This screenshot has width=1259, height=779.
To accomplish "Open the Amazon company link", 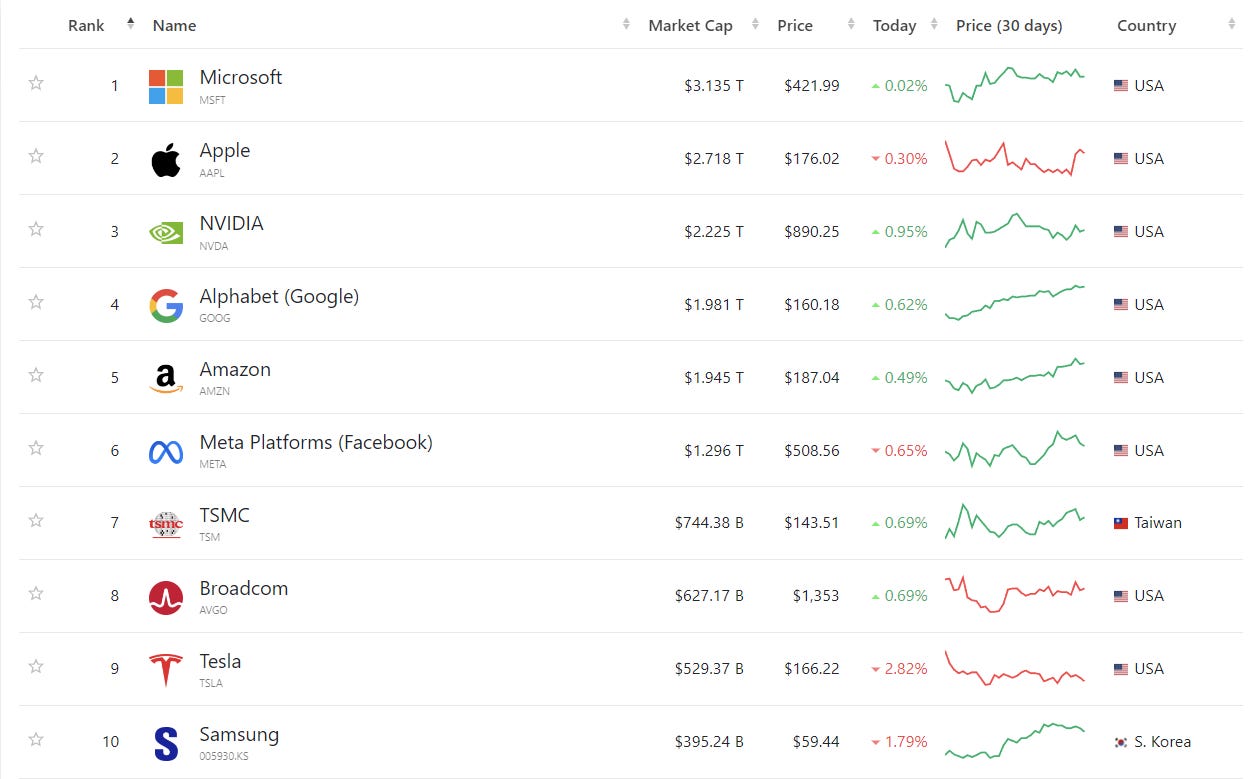I will tap(235, 369).
